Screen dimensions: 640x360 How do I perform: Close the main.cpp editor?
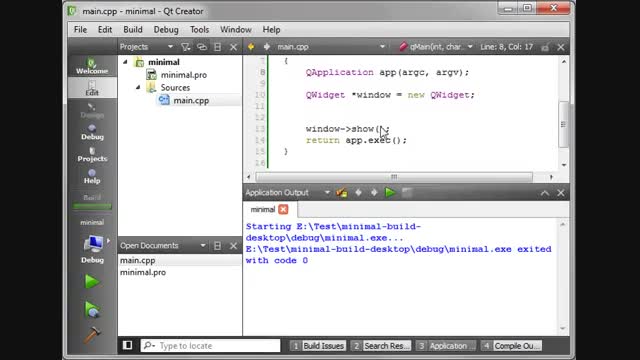[x=561, y=47]
